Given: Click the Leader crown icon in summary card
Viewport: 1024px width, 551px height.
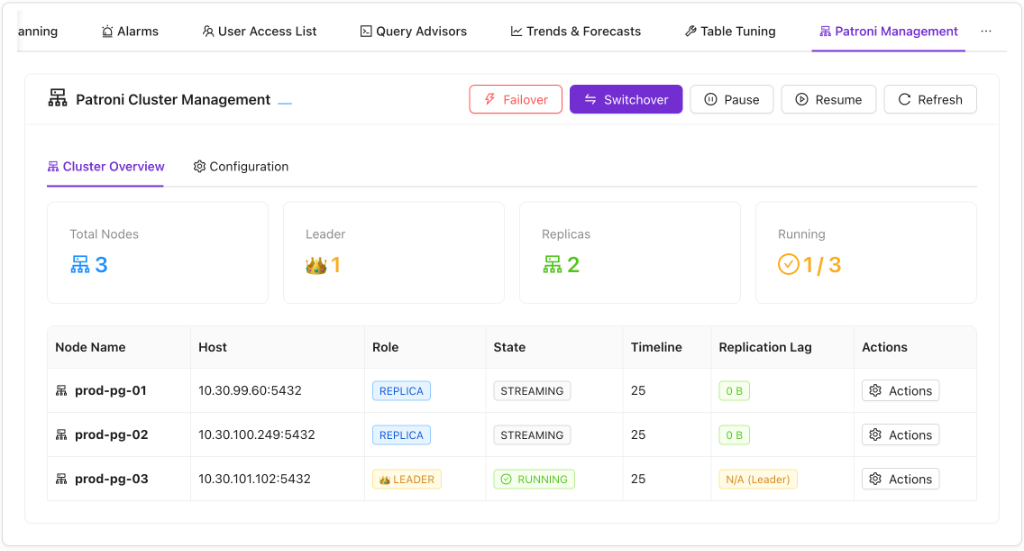Looking at the screenshot, I should pos(316,265).
